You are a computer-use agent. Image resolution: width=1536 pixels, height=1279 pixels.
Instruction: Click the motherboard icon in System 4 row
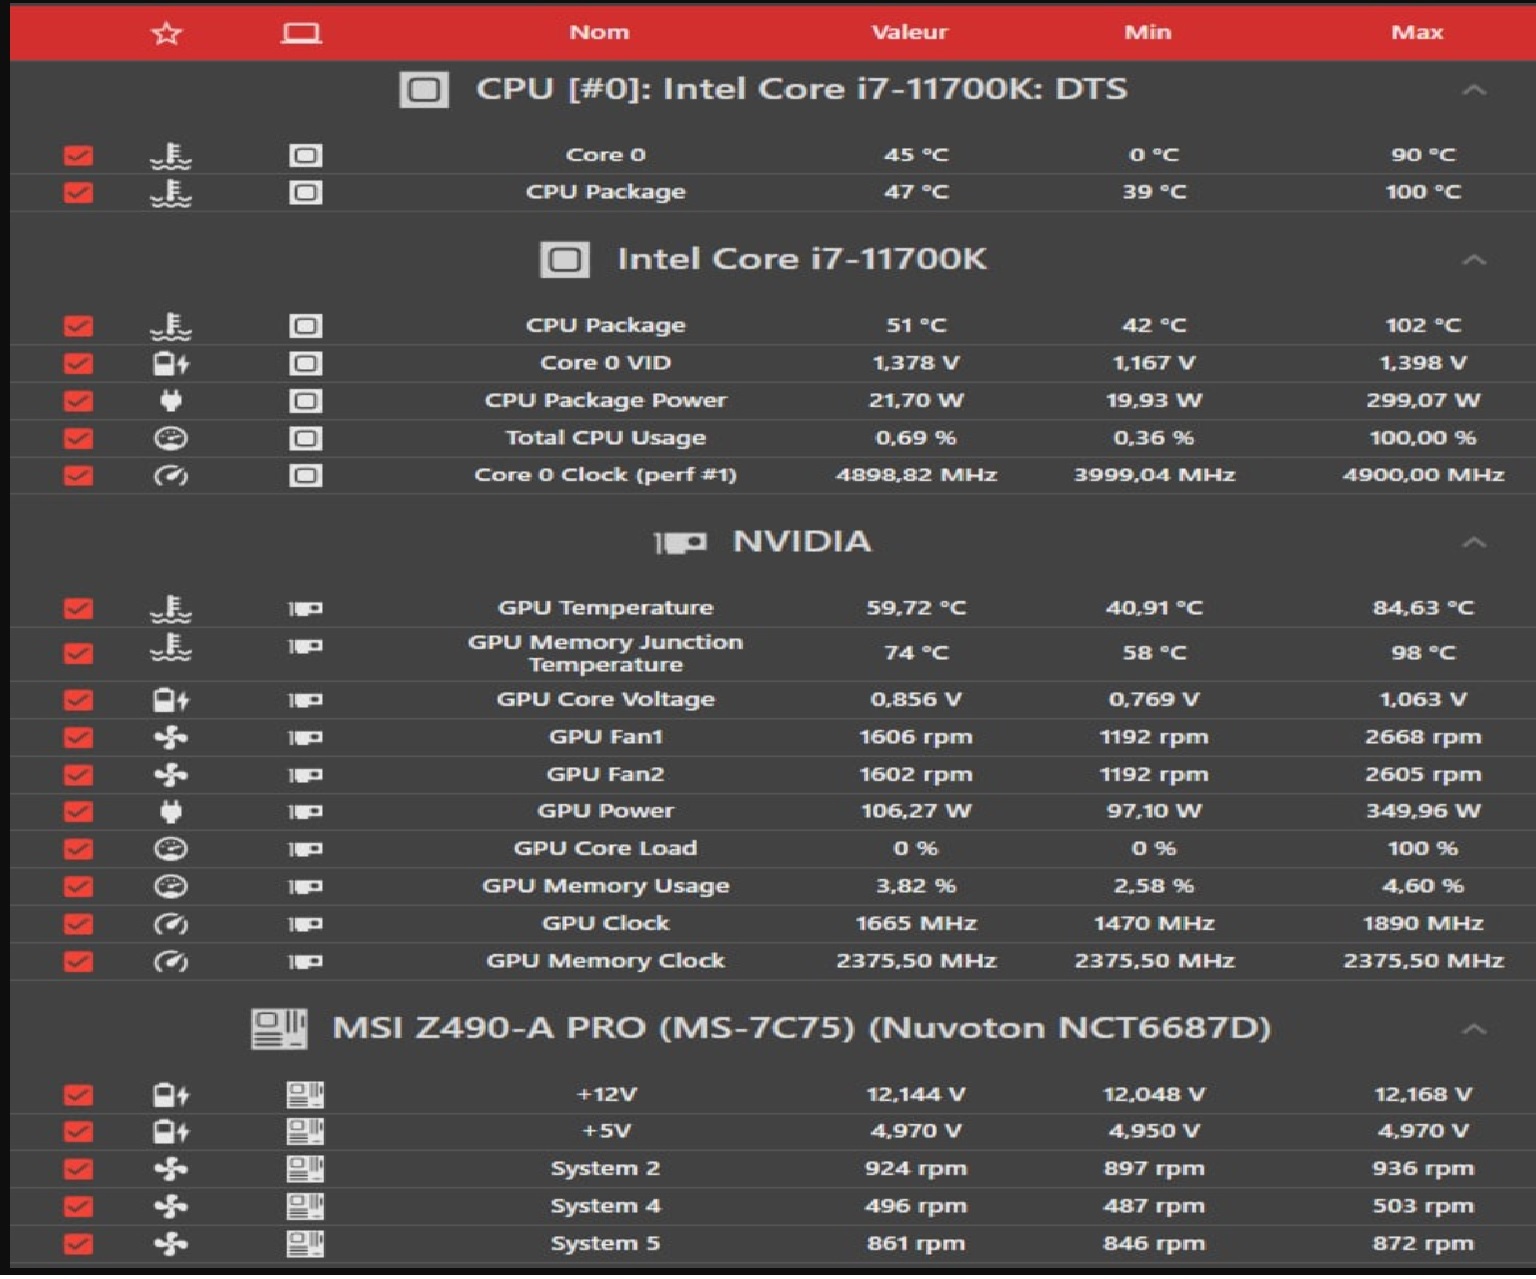coord(305,1207)
